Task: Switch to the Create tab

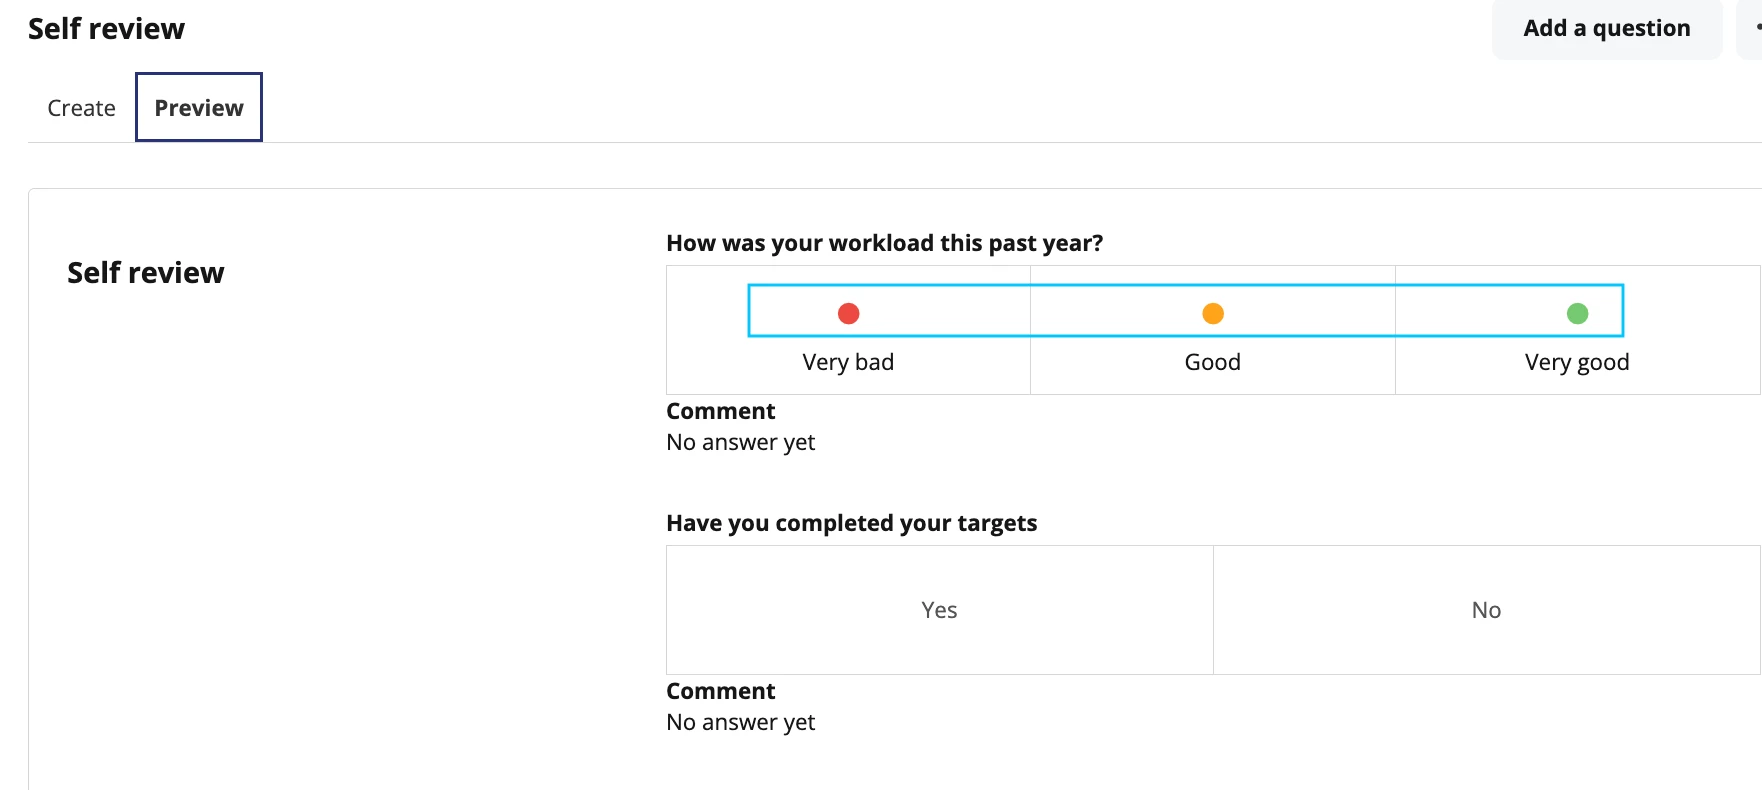Action: (x=81, y=108)
